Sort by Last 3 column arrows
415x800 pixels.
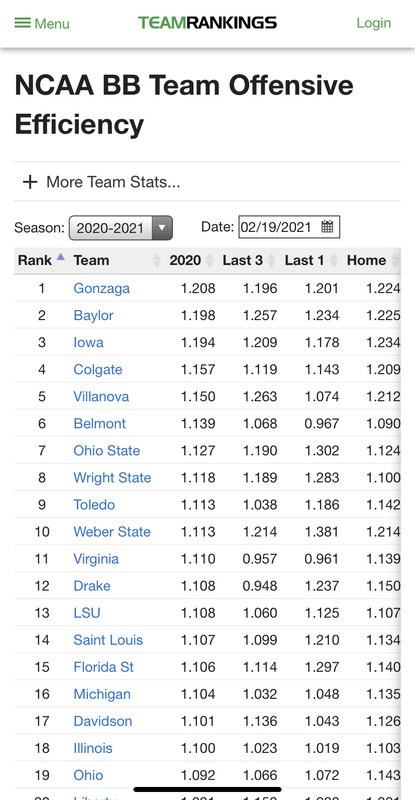click(x=272, y=261)
